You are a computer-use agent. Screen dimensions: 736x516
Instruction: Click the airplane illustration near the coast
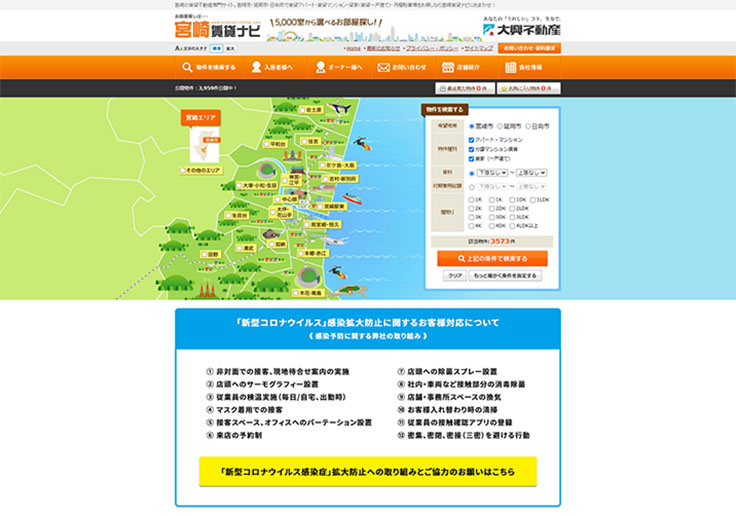point(335,241)
